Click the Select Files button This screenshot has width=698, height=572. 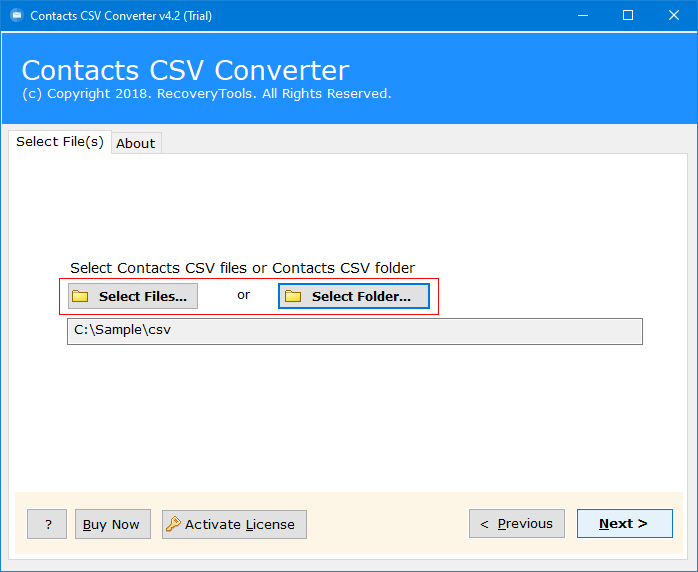[133, 296]
